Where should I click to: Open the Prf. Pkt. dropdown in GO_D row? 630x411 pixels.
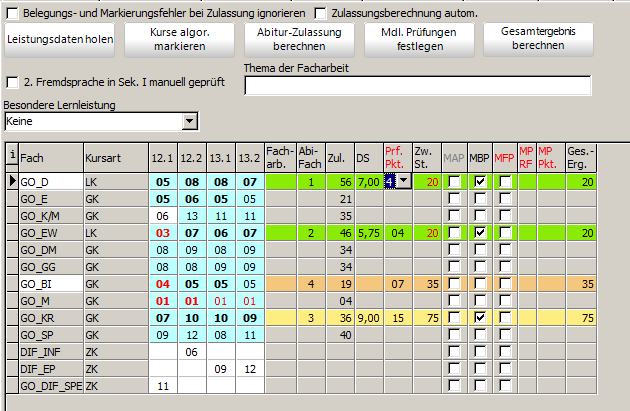point(404,182)
